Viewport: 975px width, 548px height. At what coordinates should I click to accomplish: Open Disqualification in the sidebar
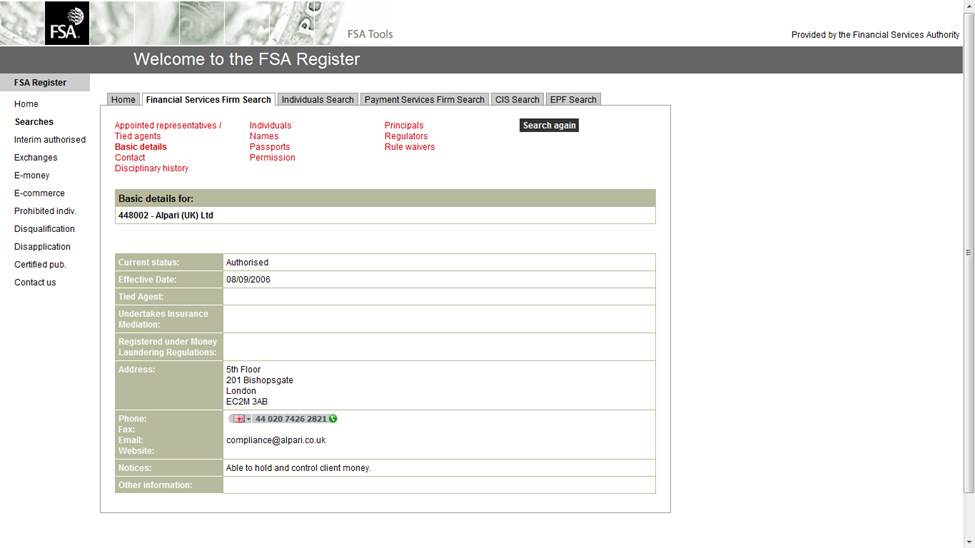(44, 229)
